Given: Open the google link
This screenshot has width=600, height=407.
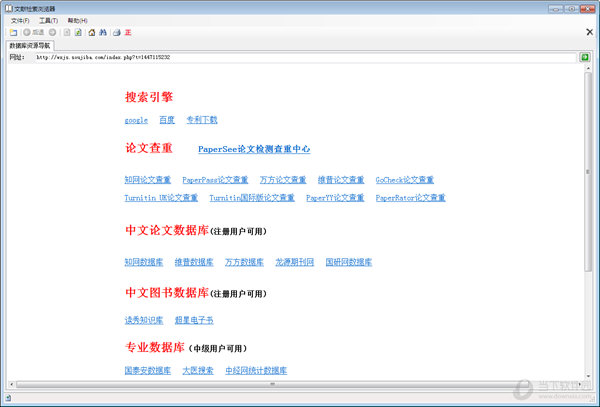Looking at the screenshot, I should click(136, 120).
